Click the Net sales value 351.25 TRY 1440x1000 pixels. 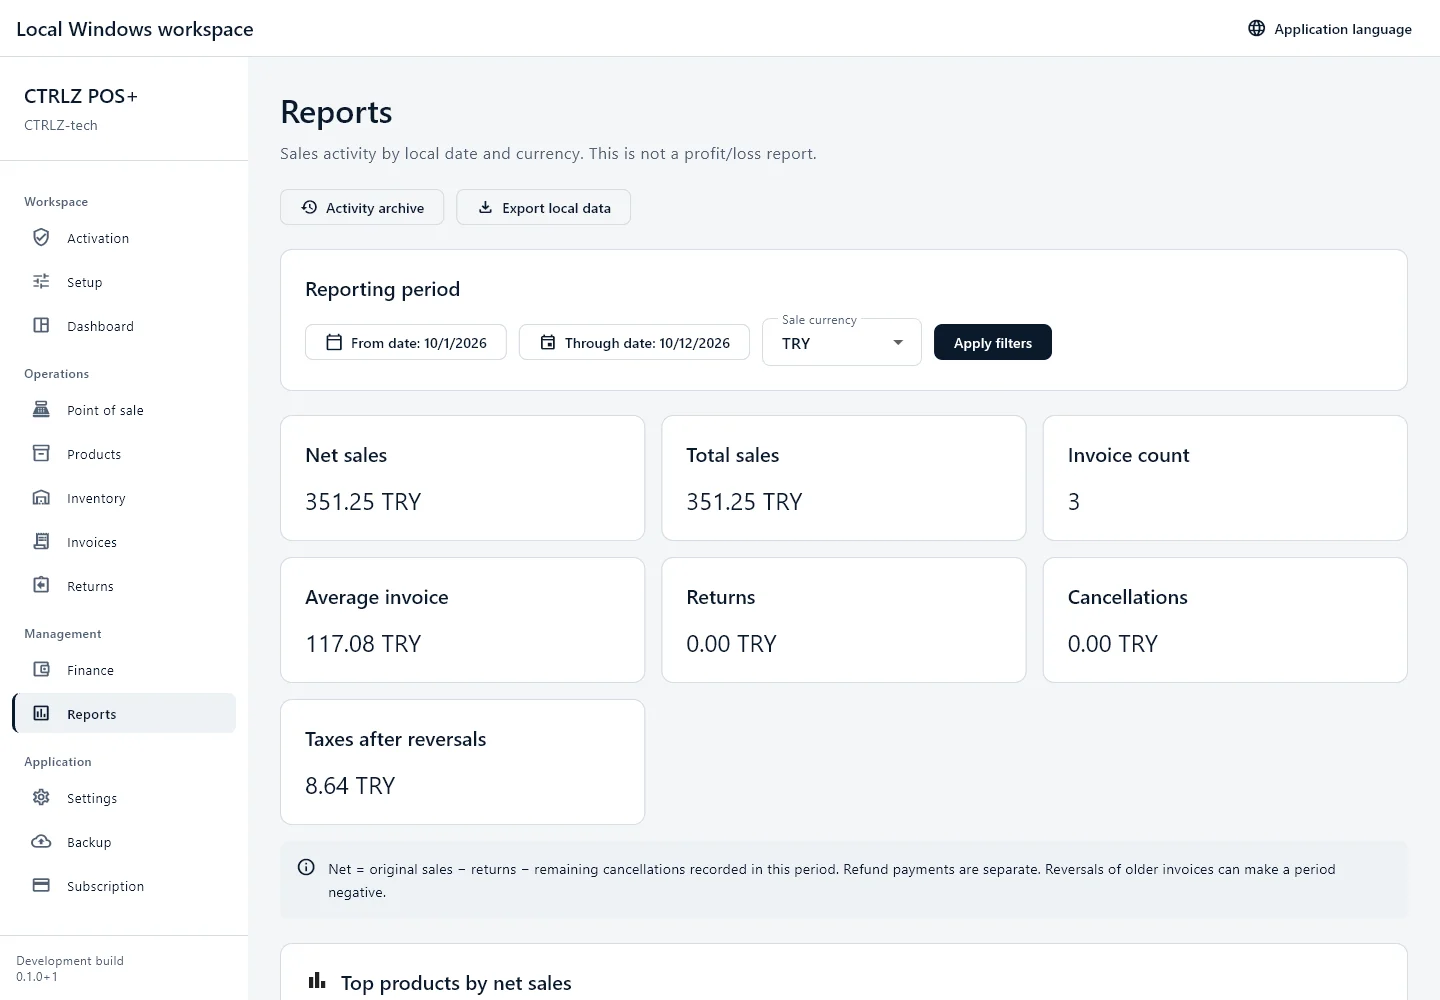pos(363,502)
